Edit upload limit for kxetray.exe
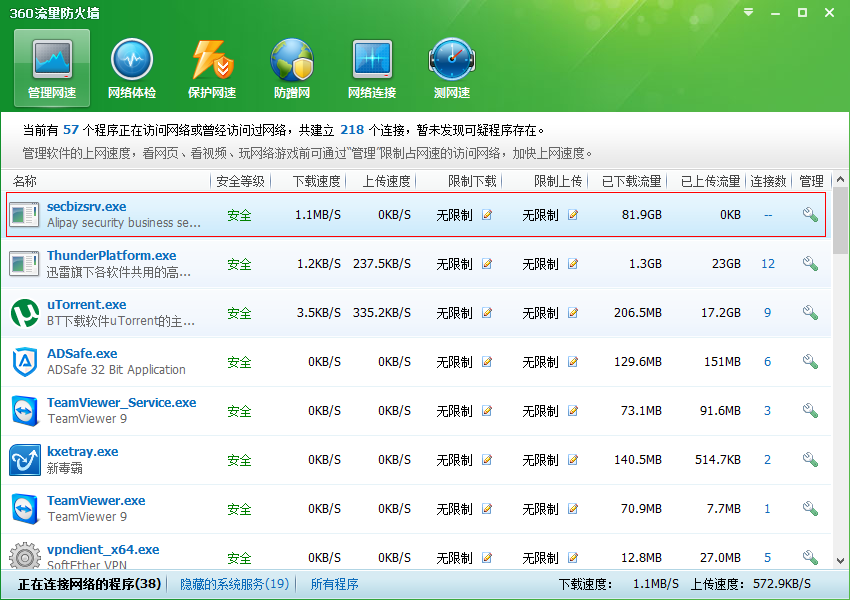 coord(573,460)
